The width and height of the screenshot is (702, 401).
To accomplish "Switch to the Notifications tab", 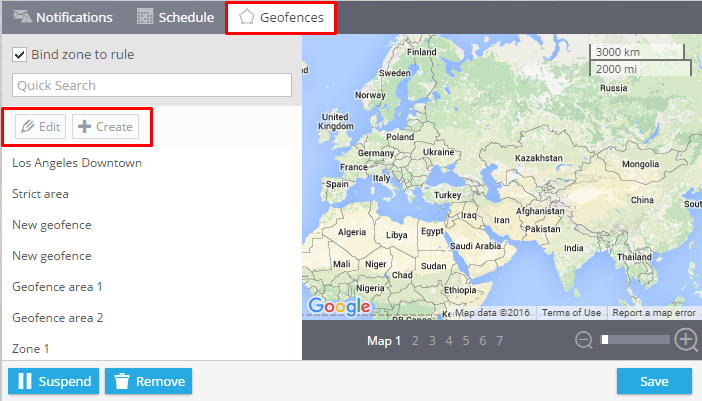I will point(63,17).
